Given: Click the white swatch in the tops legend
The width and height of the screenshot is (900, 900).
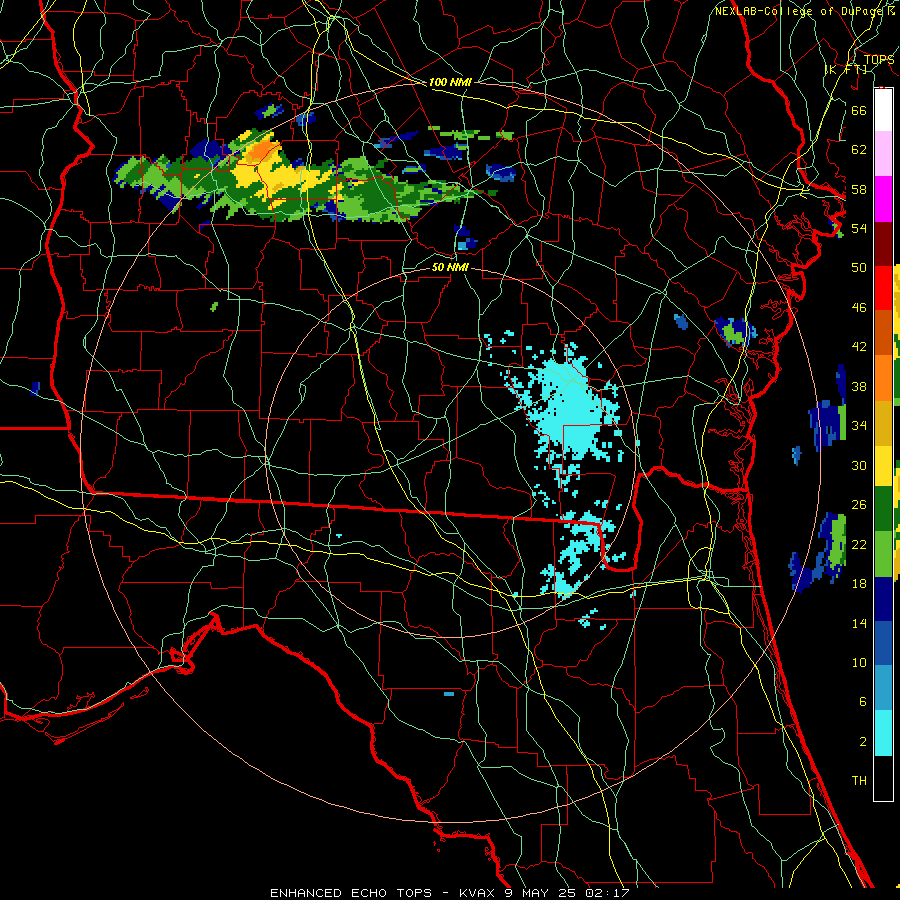Looking at the screenshot, I should click(x=883, y=110).
